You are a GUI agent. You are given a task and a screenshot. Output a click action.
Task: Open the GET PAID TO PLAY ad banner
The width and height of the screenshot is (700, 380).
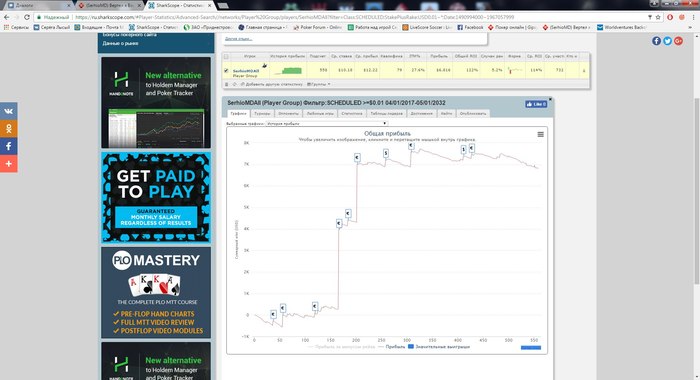(156, 197)
